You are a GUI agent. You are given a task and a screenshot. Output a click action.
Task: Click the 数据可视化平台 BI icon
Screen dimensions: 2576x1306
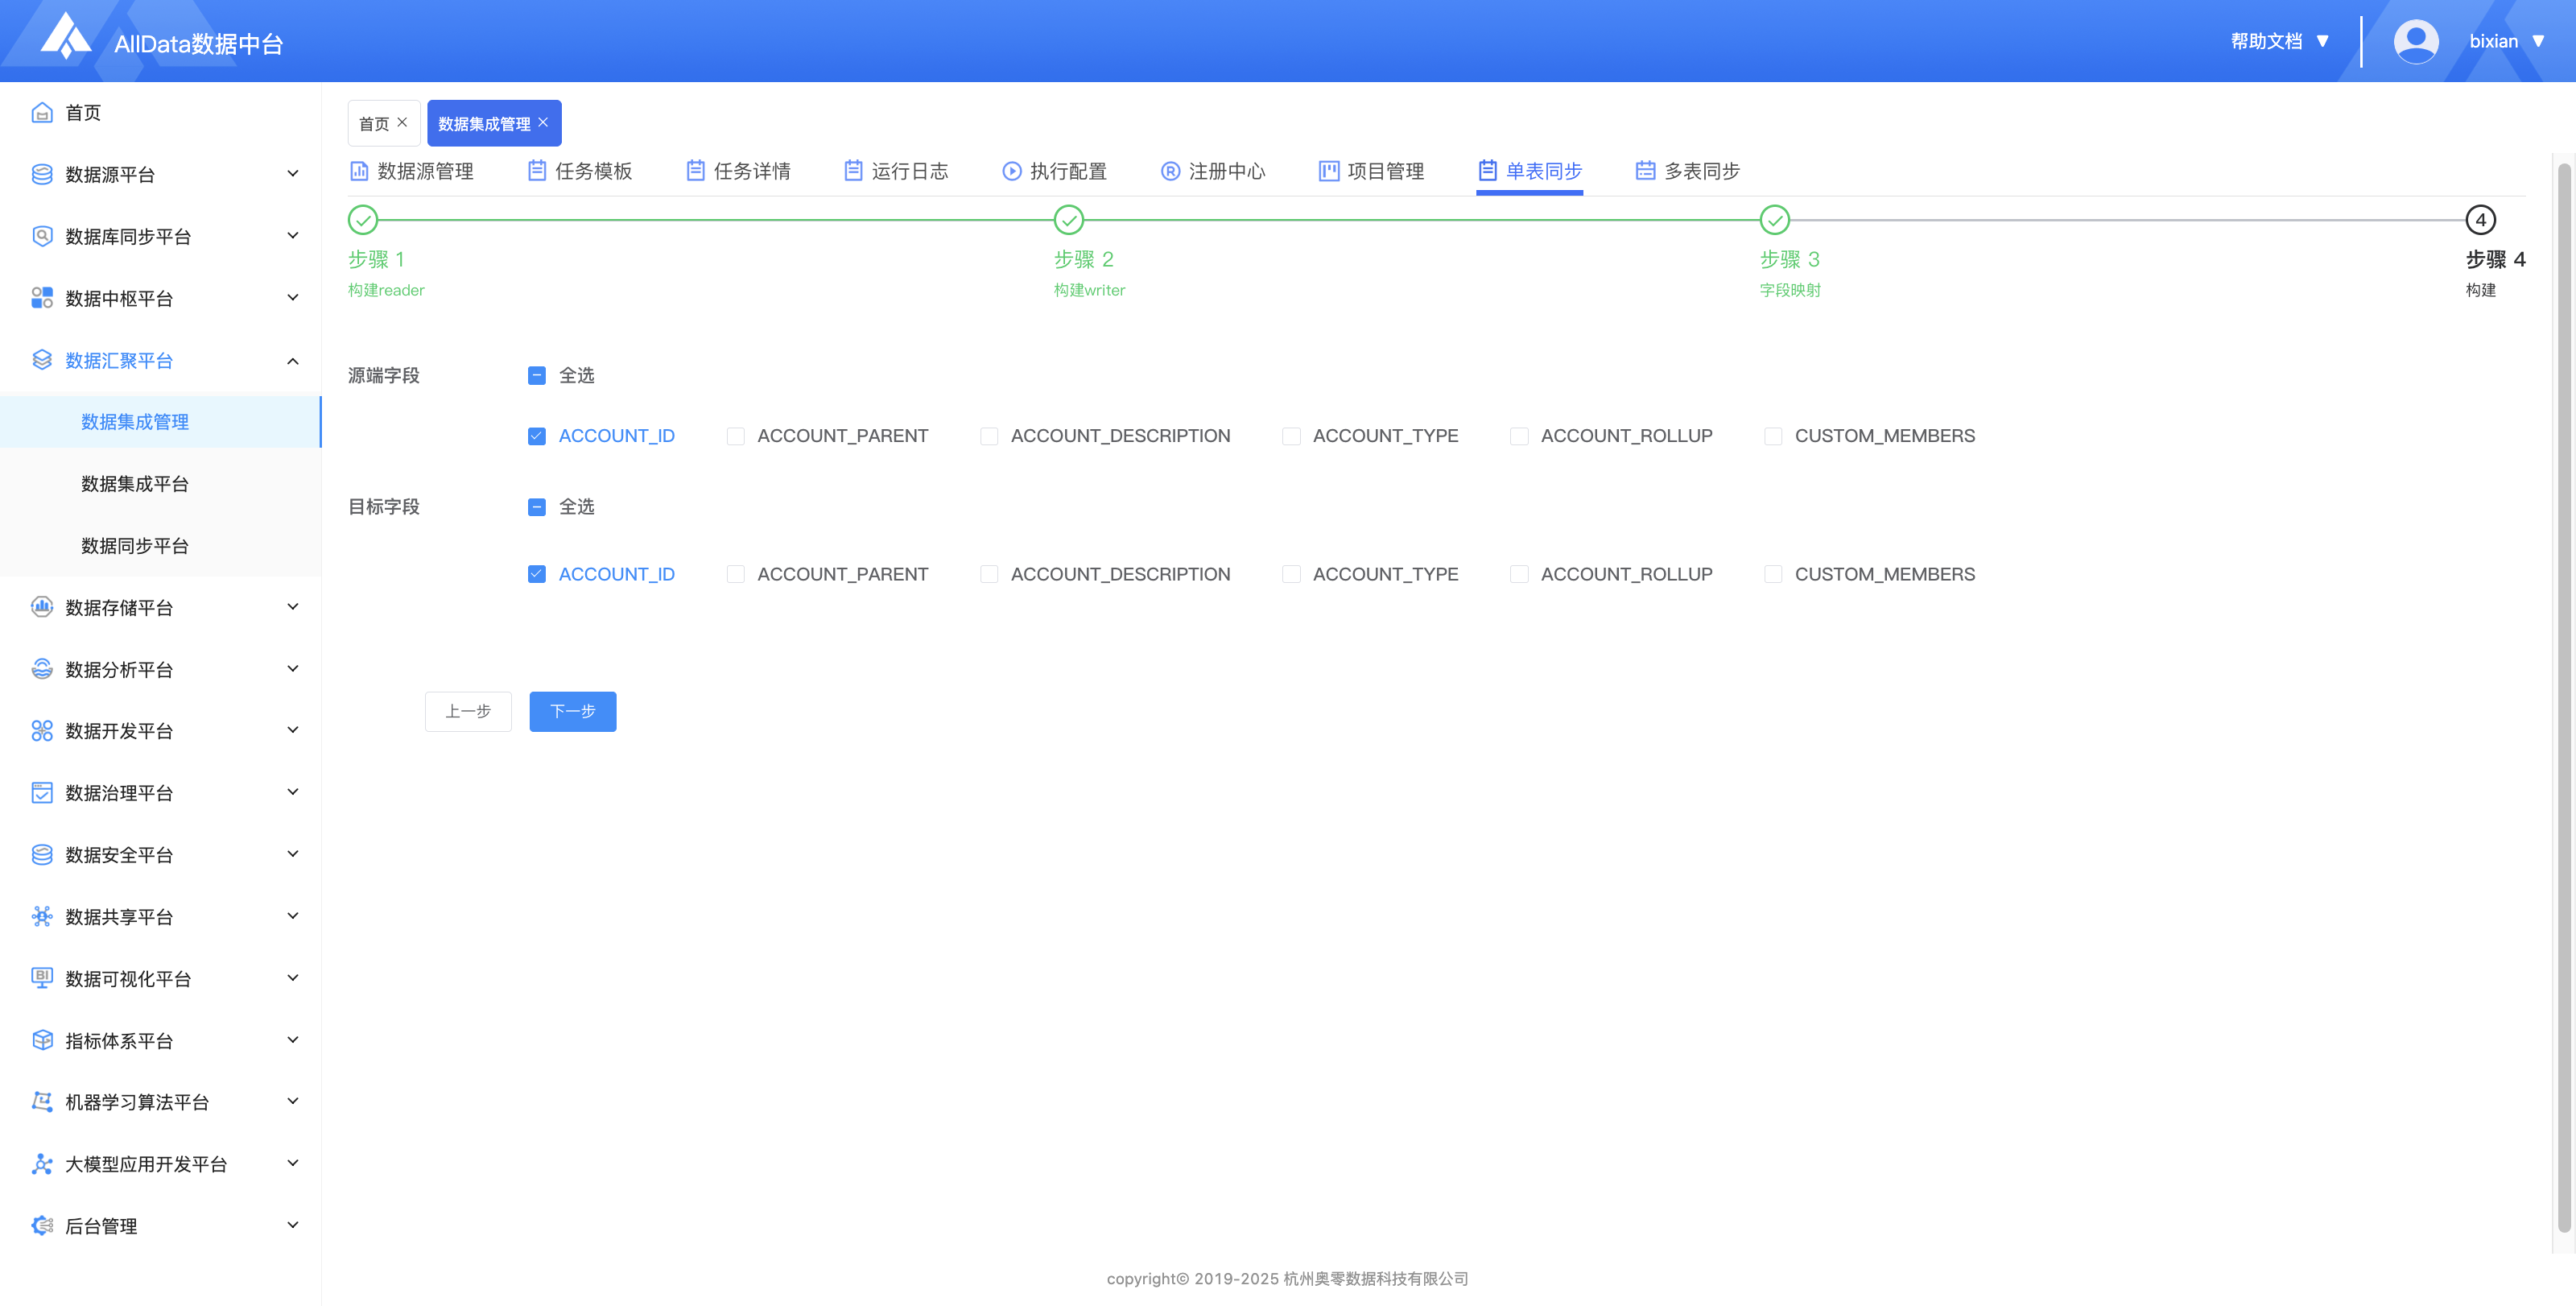[x=42, y=978]
